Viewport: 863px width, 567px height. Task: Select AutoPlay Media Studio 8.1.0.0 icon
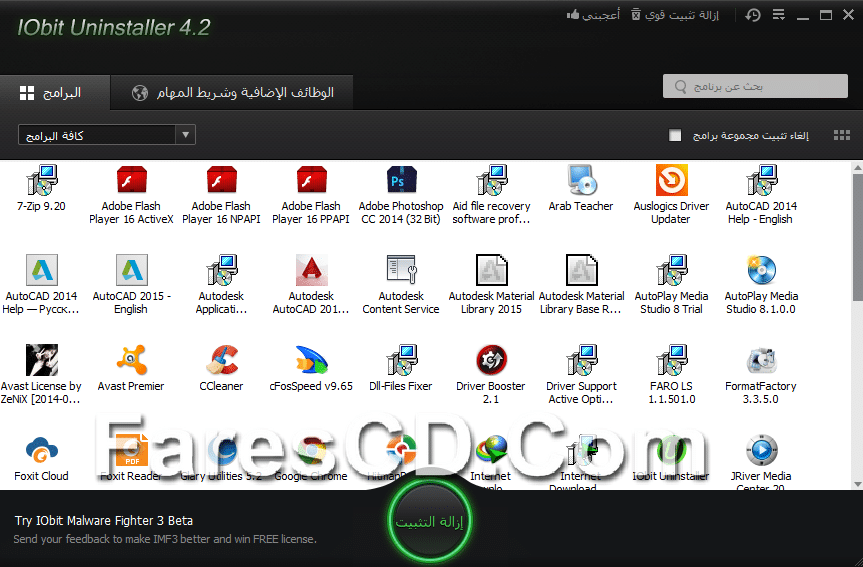pos(761,270)
